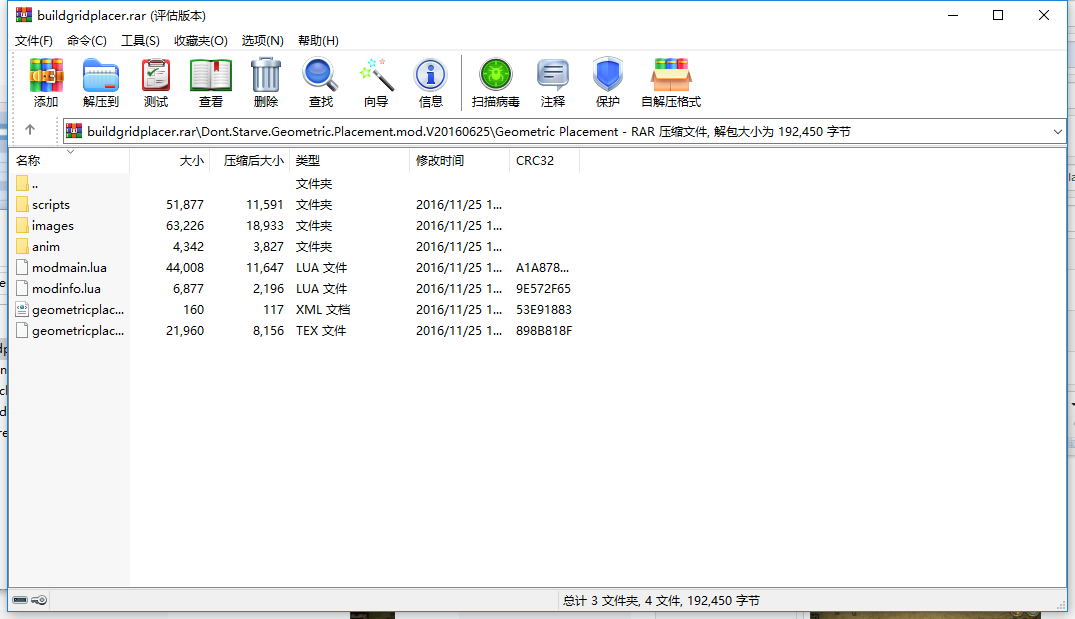Click the WinRAR icon in the title bar
The image size is (1075, 619).
[x=24, y=14]
